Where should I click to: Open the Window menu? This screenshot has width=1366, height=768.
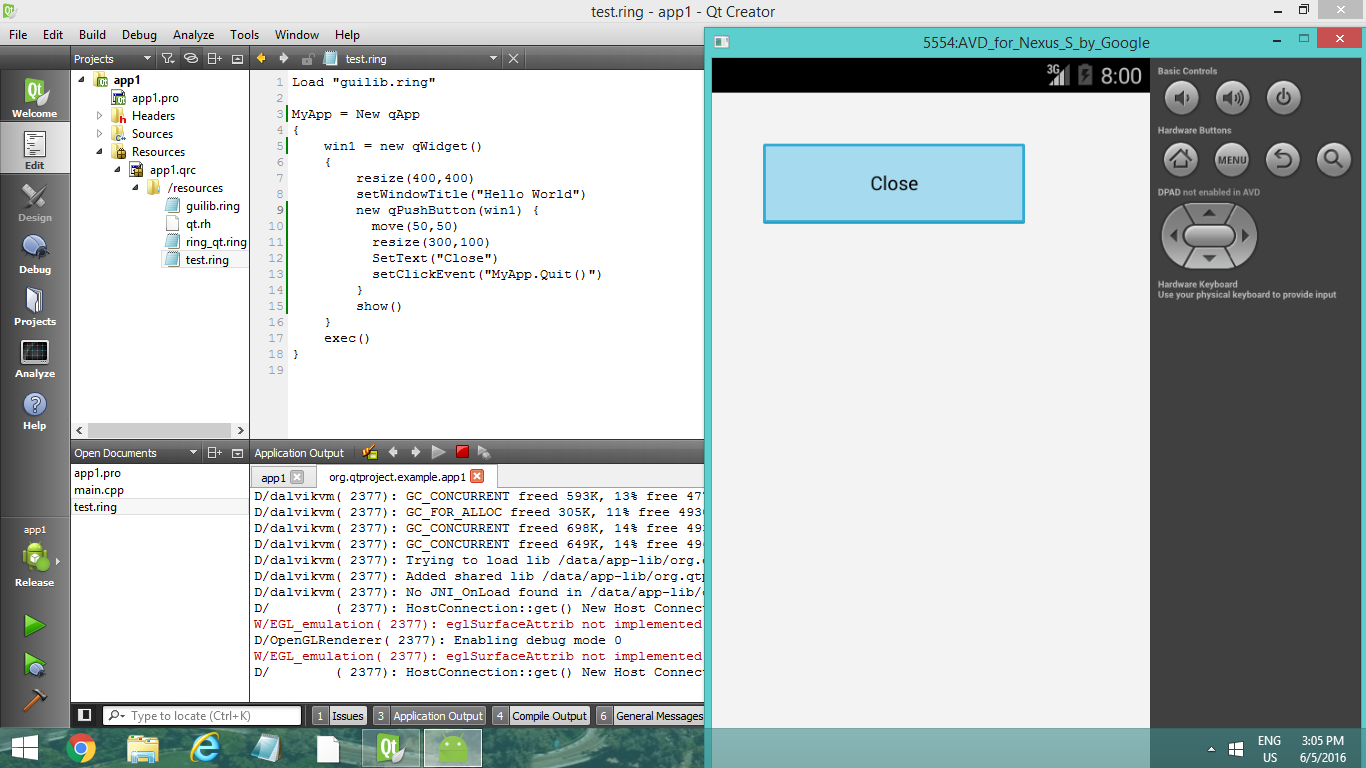click(x=296, y=34)
